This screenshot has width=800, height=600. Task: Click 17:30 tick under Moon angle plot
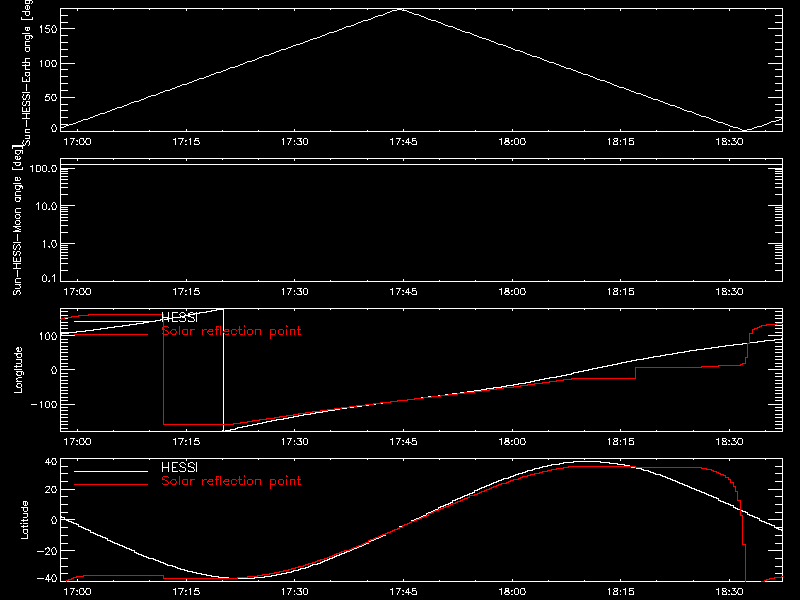(x=294, y=291)
